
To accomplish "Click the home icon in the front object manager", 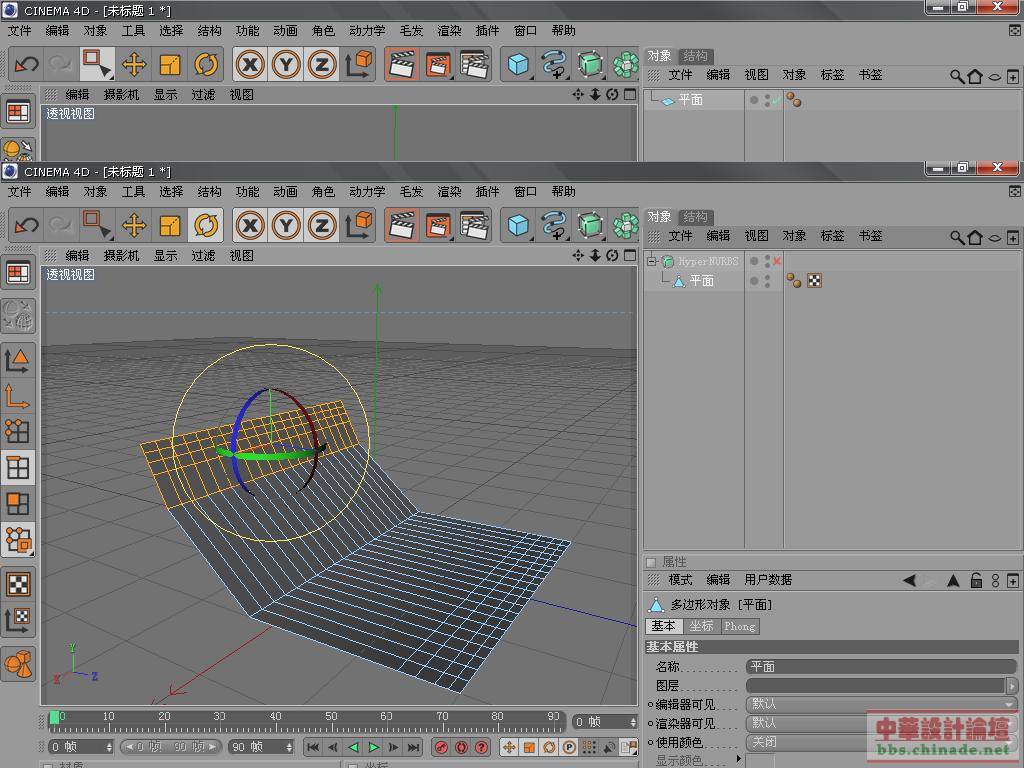I will click(x=975, y=238).
